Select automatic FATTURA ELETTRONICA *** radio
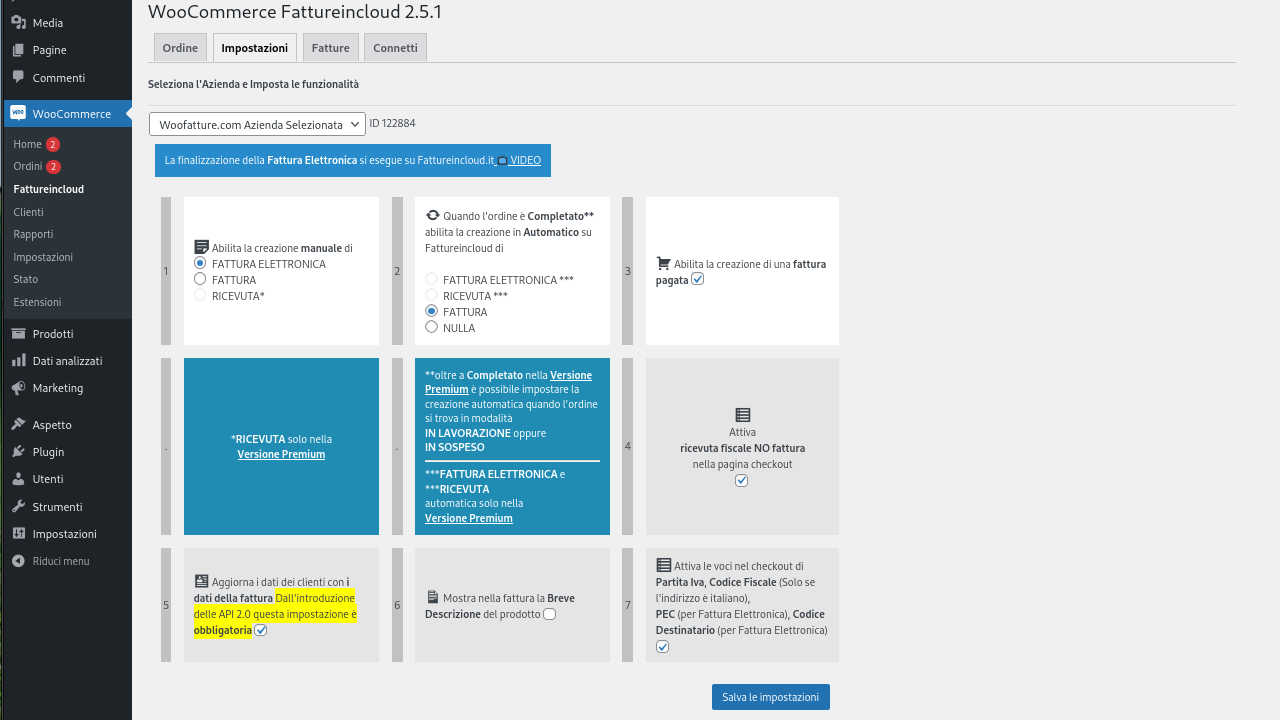The width and height of the screenshot is (1280, 720). pyautogui.click(x=432, y=279)
